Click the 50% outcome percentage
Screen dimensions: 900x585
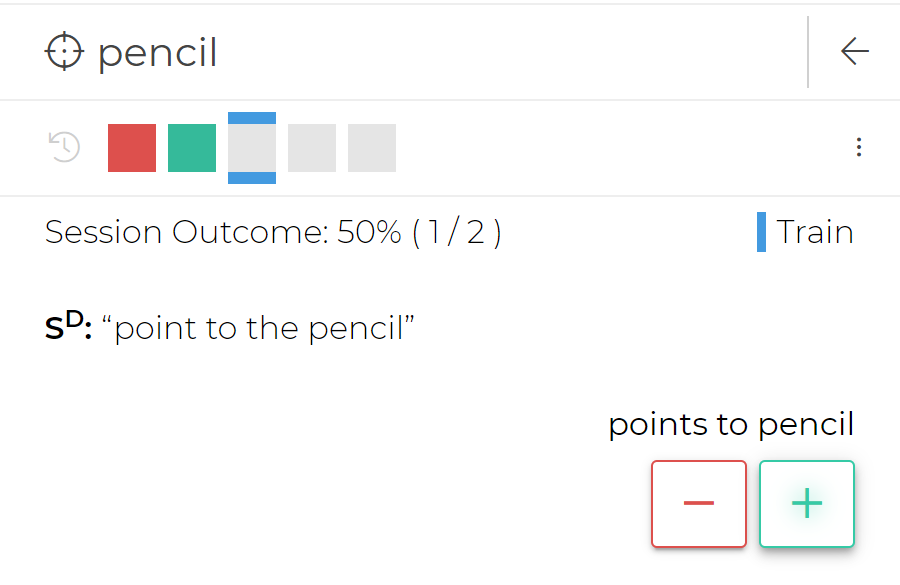coord(369,232)
